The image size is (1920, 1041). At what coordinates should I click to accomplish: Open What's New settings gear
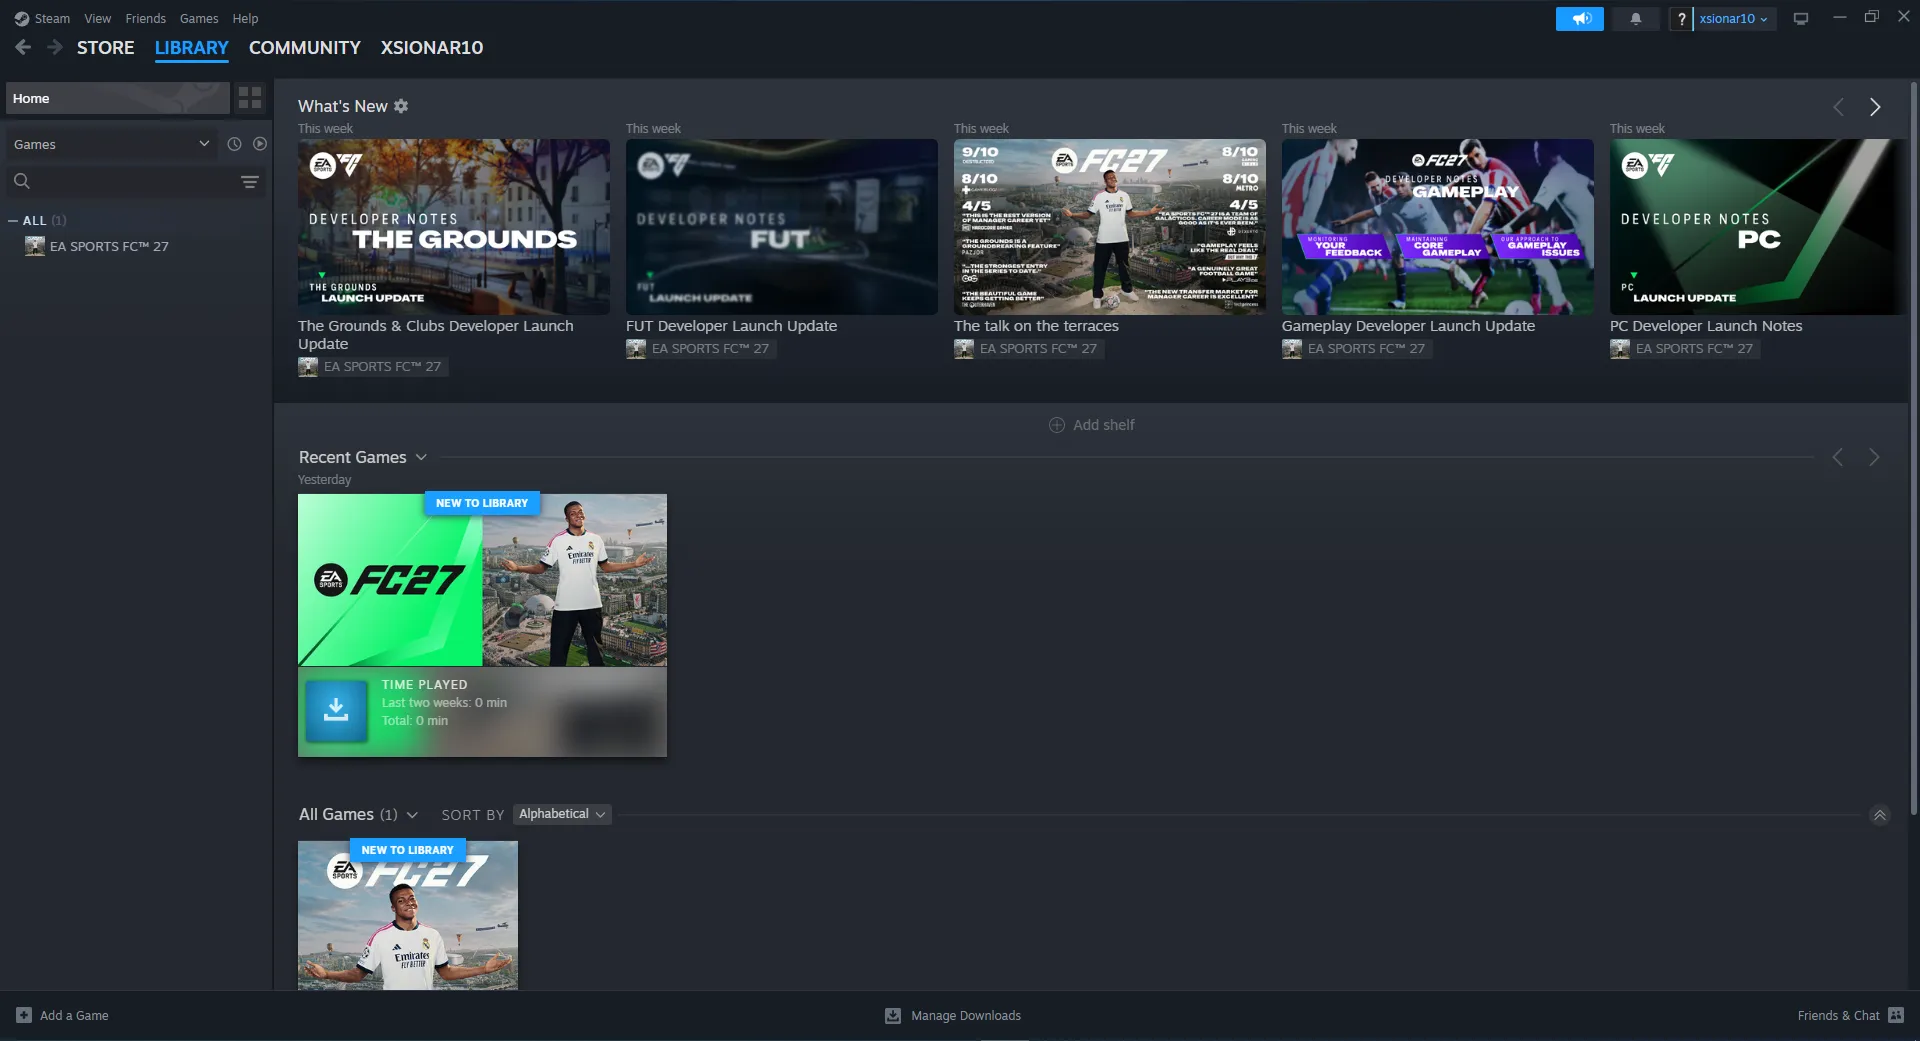[401, 106]
